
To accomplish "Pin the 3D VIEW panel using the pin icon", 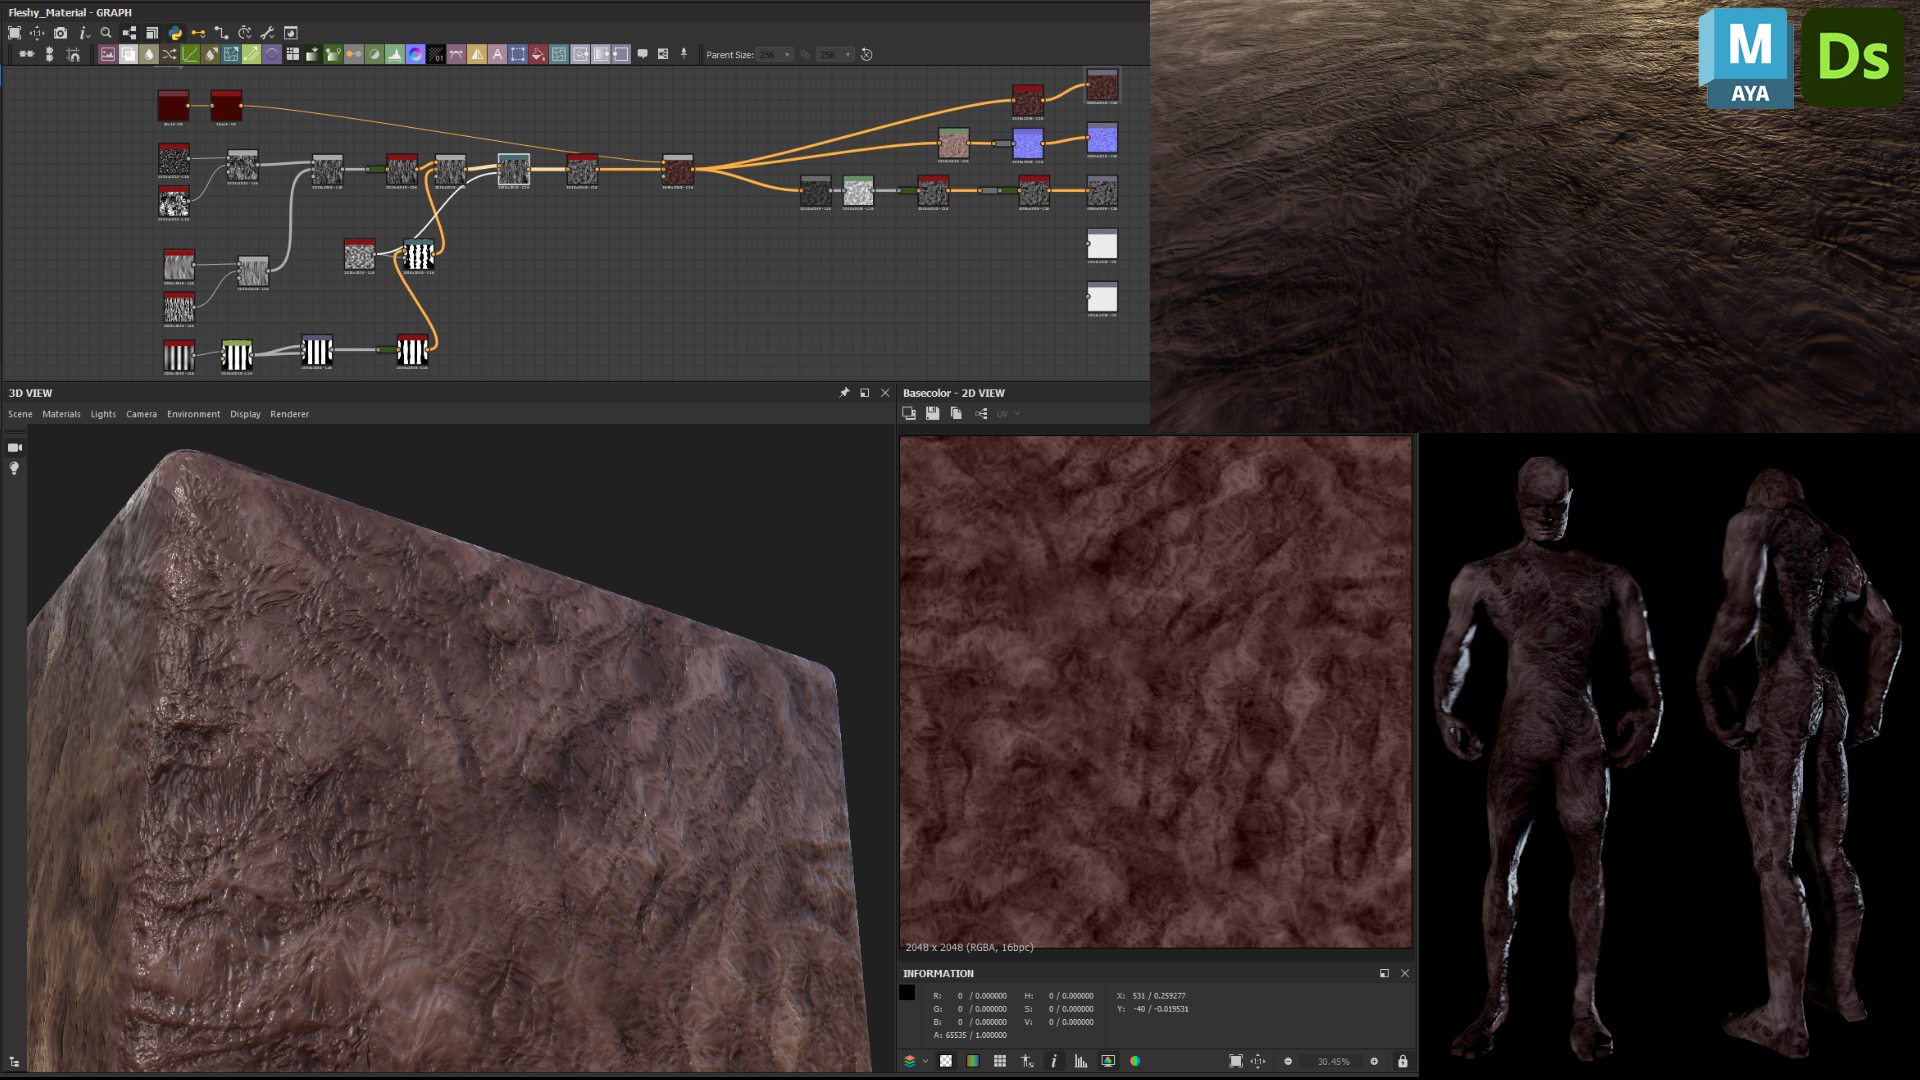I will click(x=844, y=393).
